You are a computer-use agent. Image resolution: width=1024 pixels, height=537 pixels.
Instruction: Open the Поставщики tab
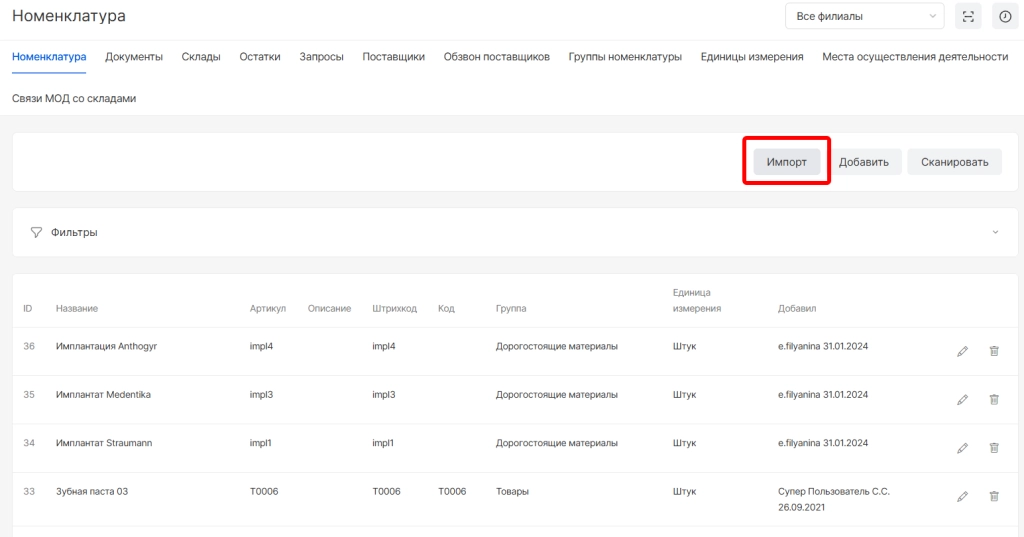pyautogui.click(x=393, y=57)
